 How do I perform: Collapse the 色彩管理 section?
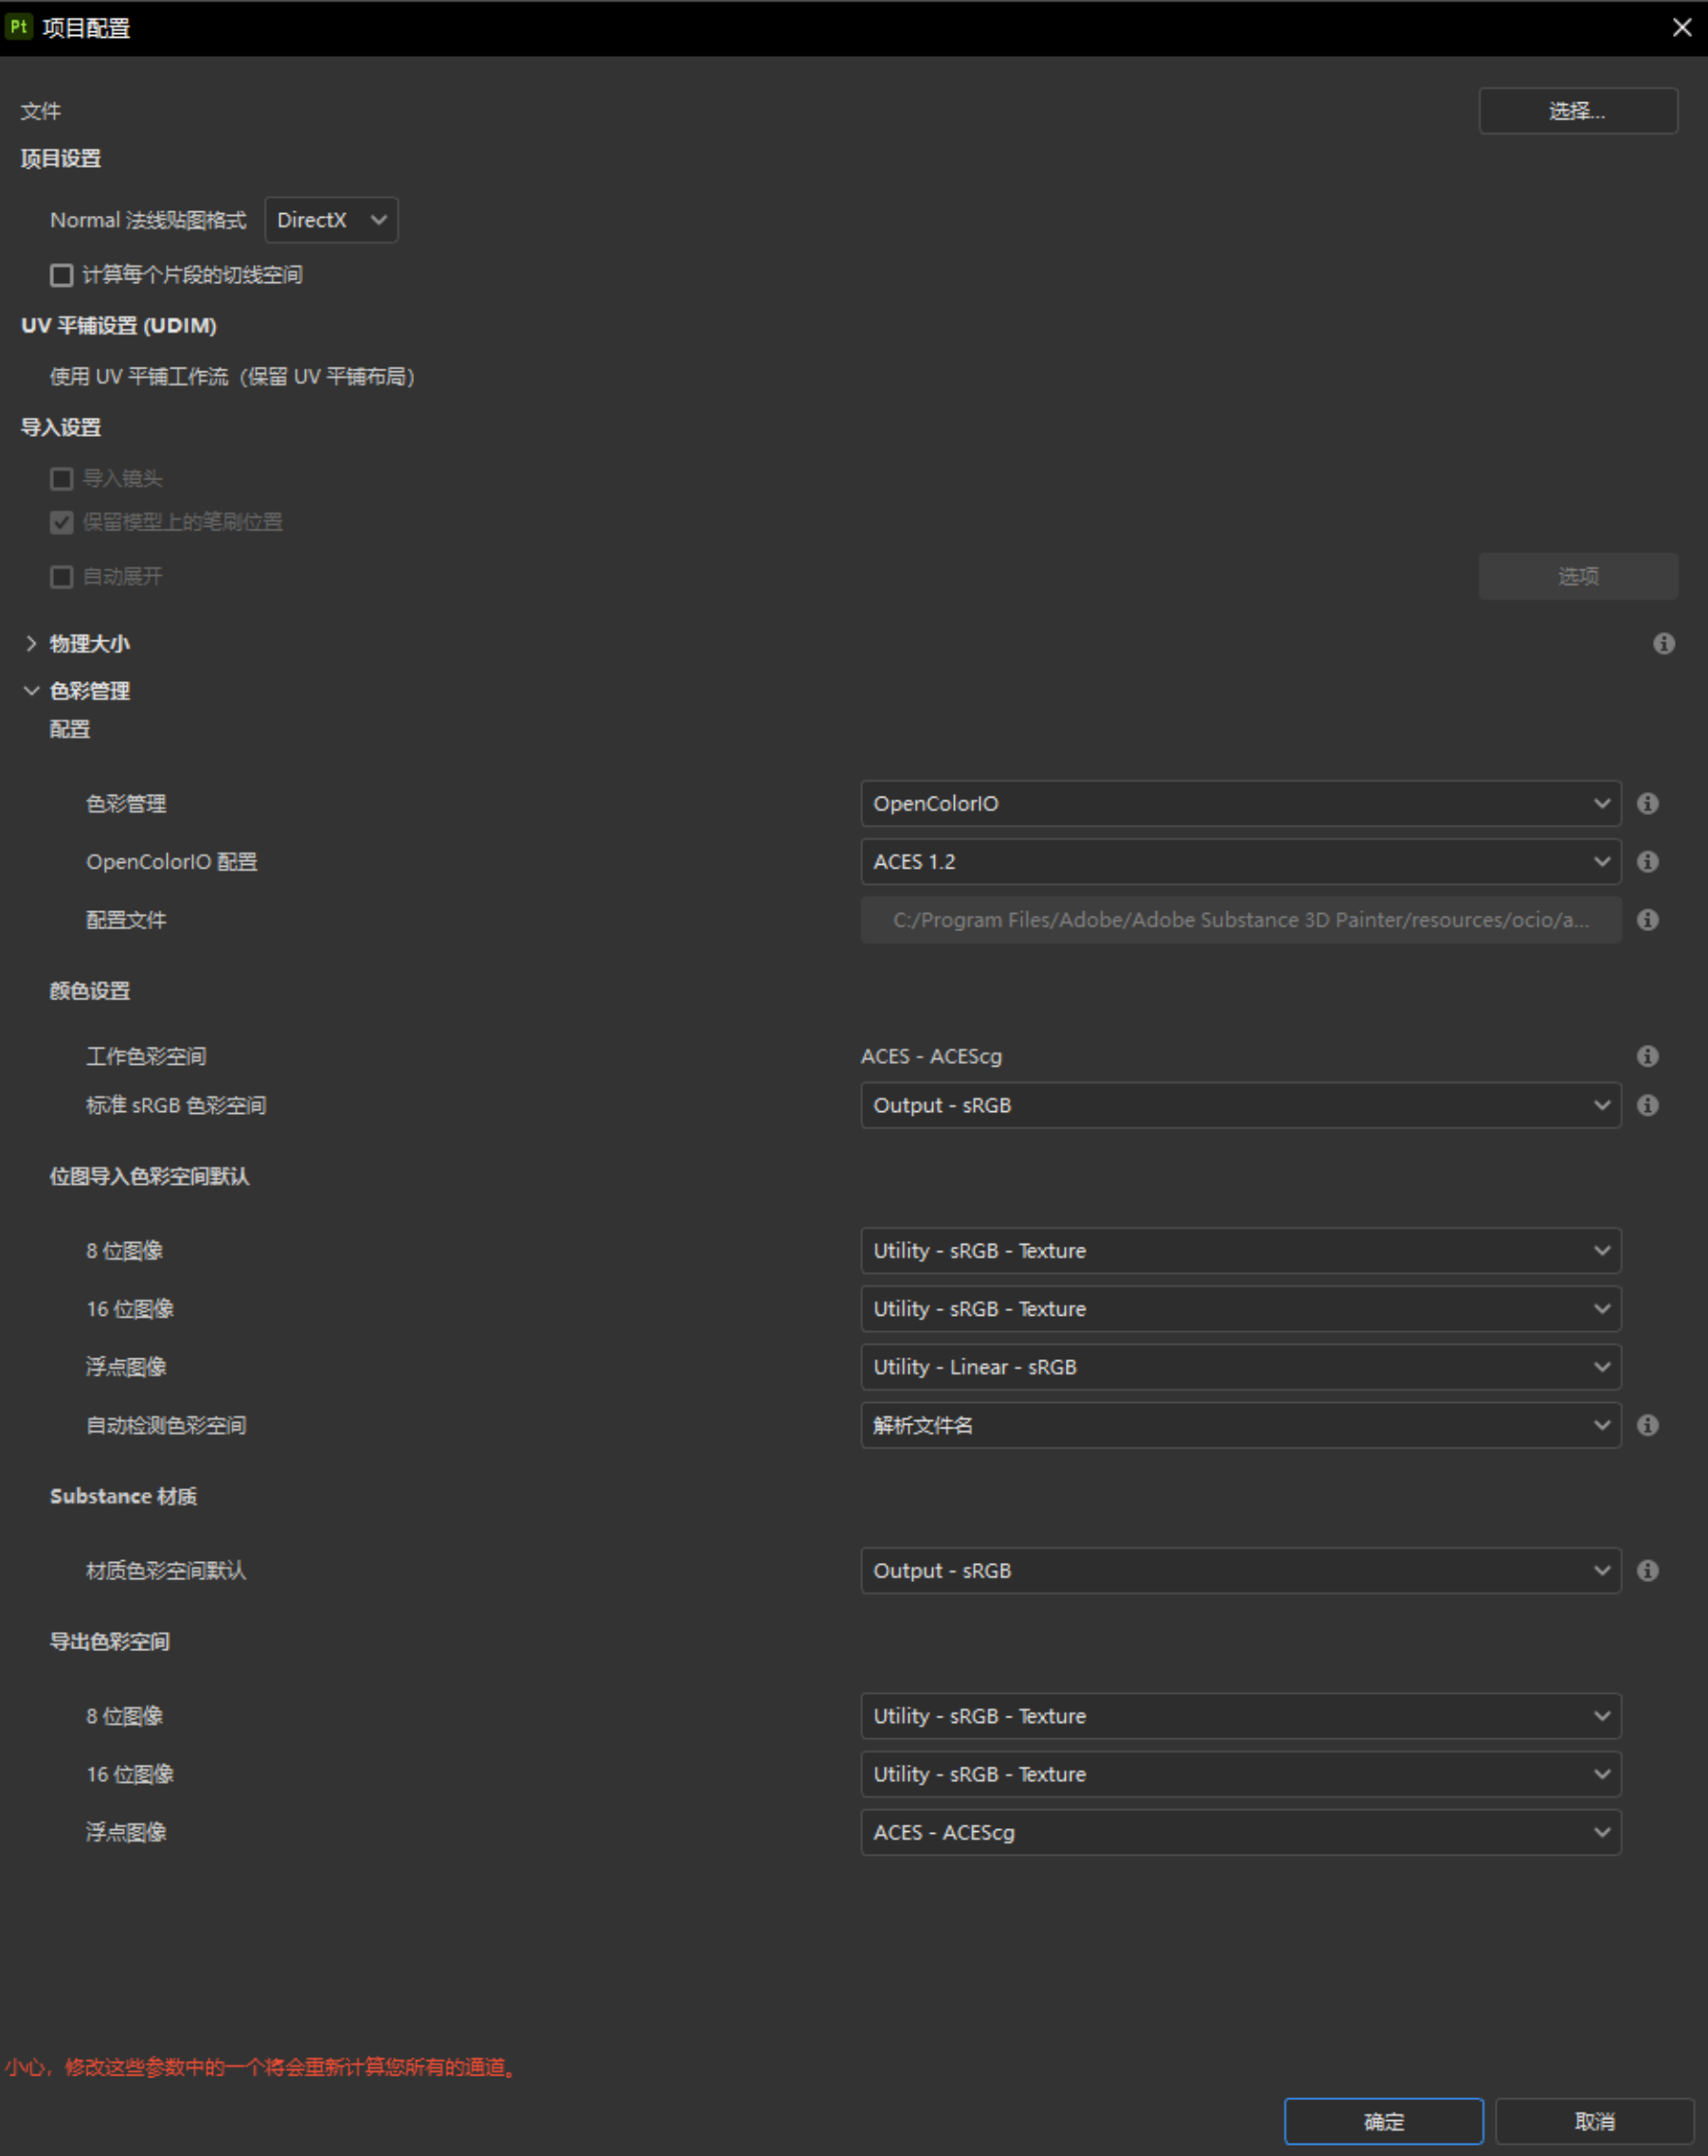[x=31, y=691]
